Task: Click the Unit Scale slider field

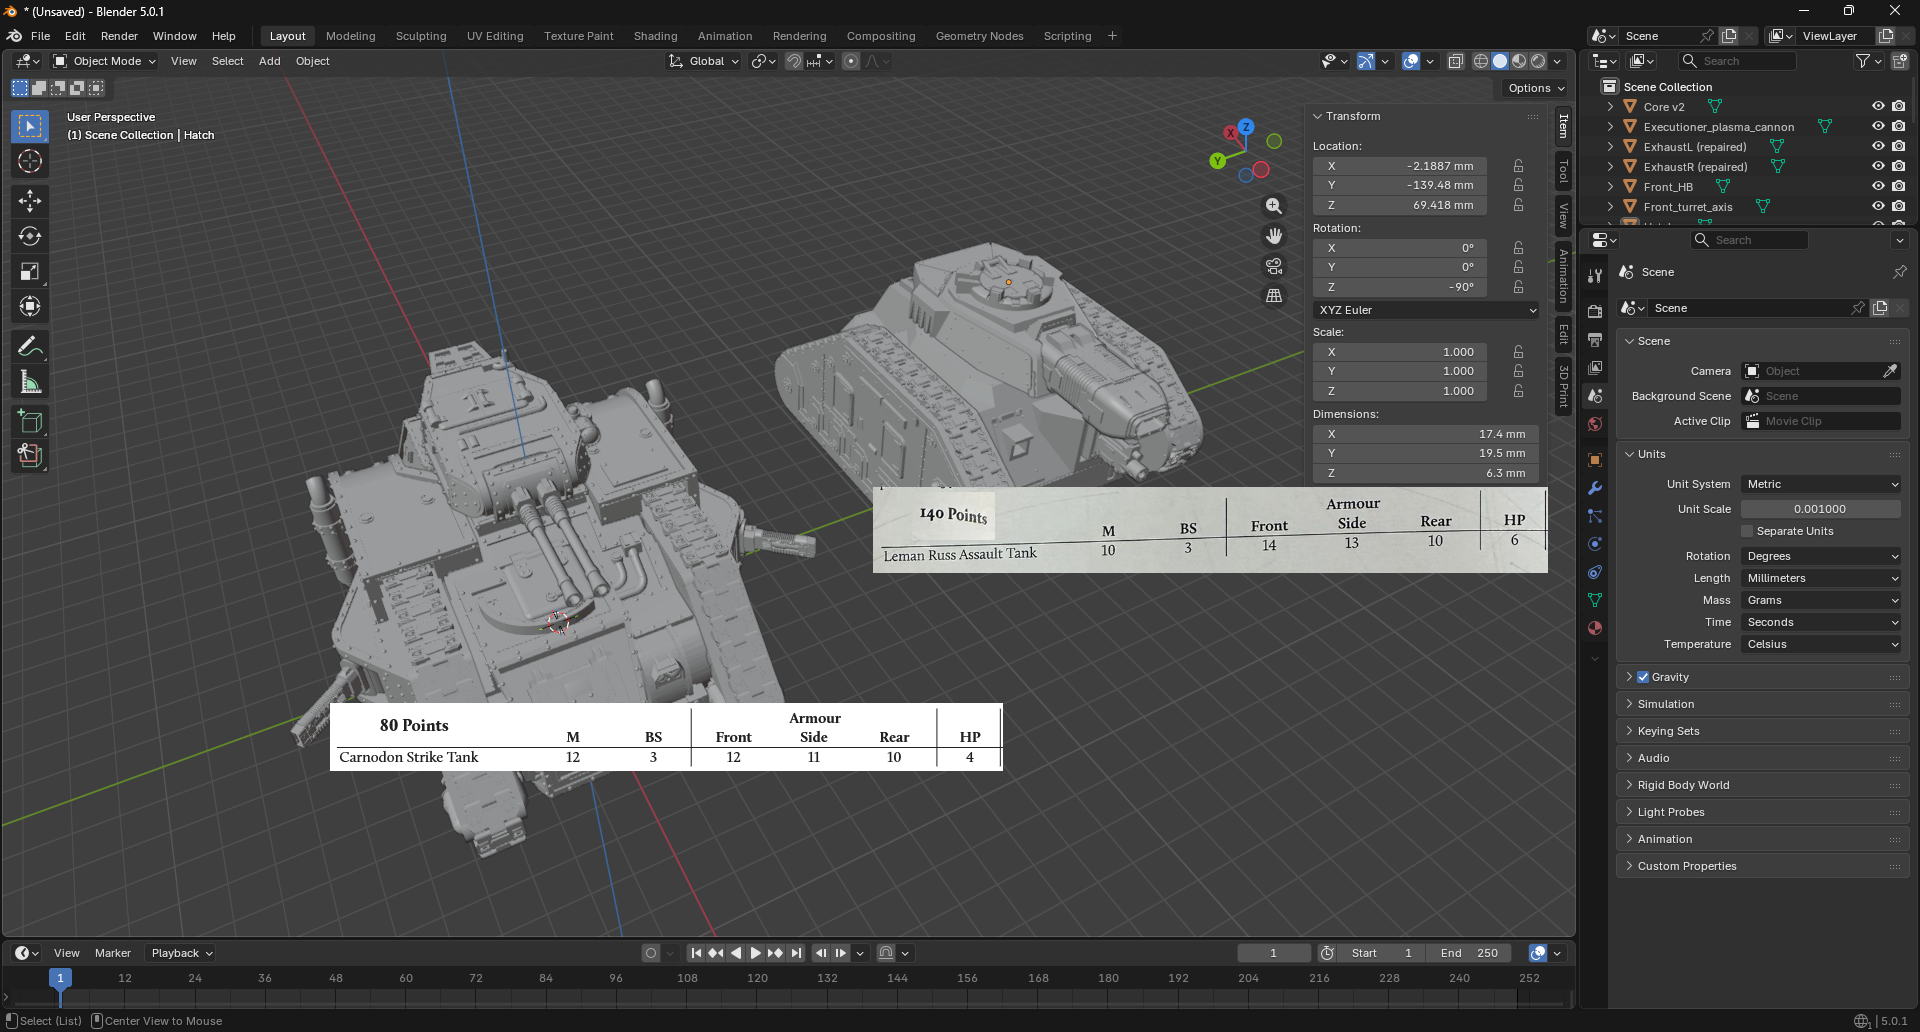Action: pyautogui.click(x=1820, y=509)
